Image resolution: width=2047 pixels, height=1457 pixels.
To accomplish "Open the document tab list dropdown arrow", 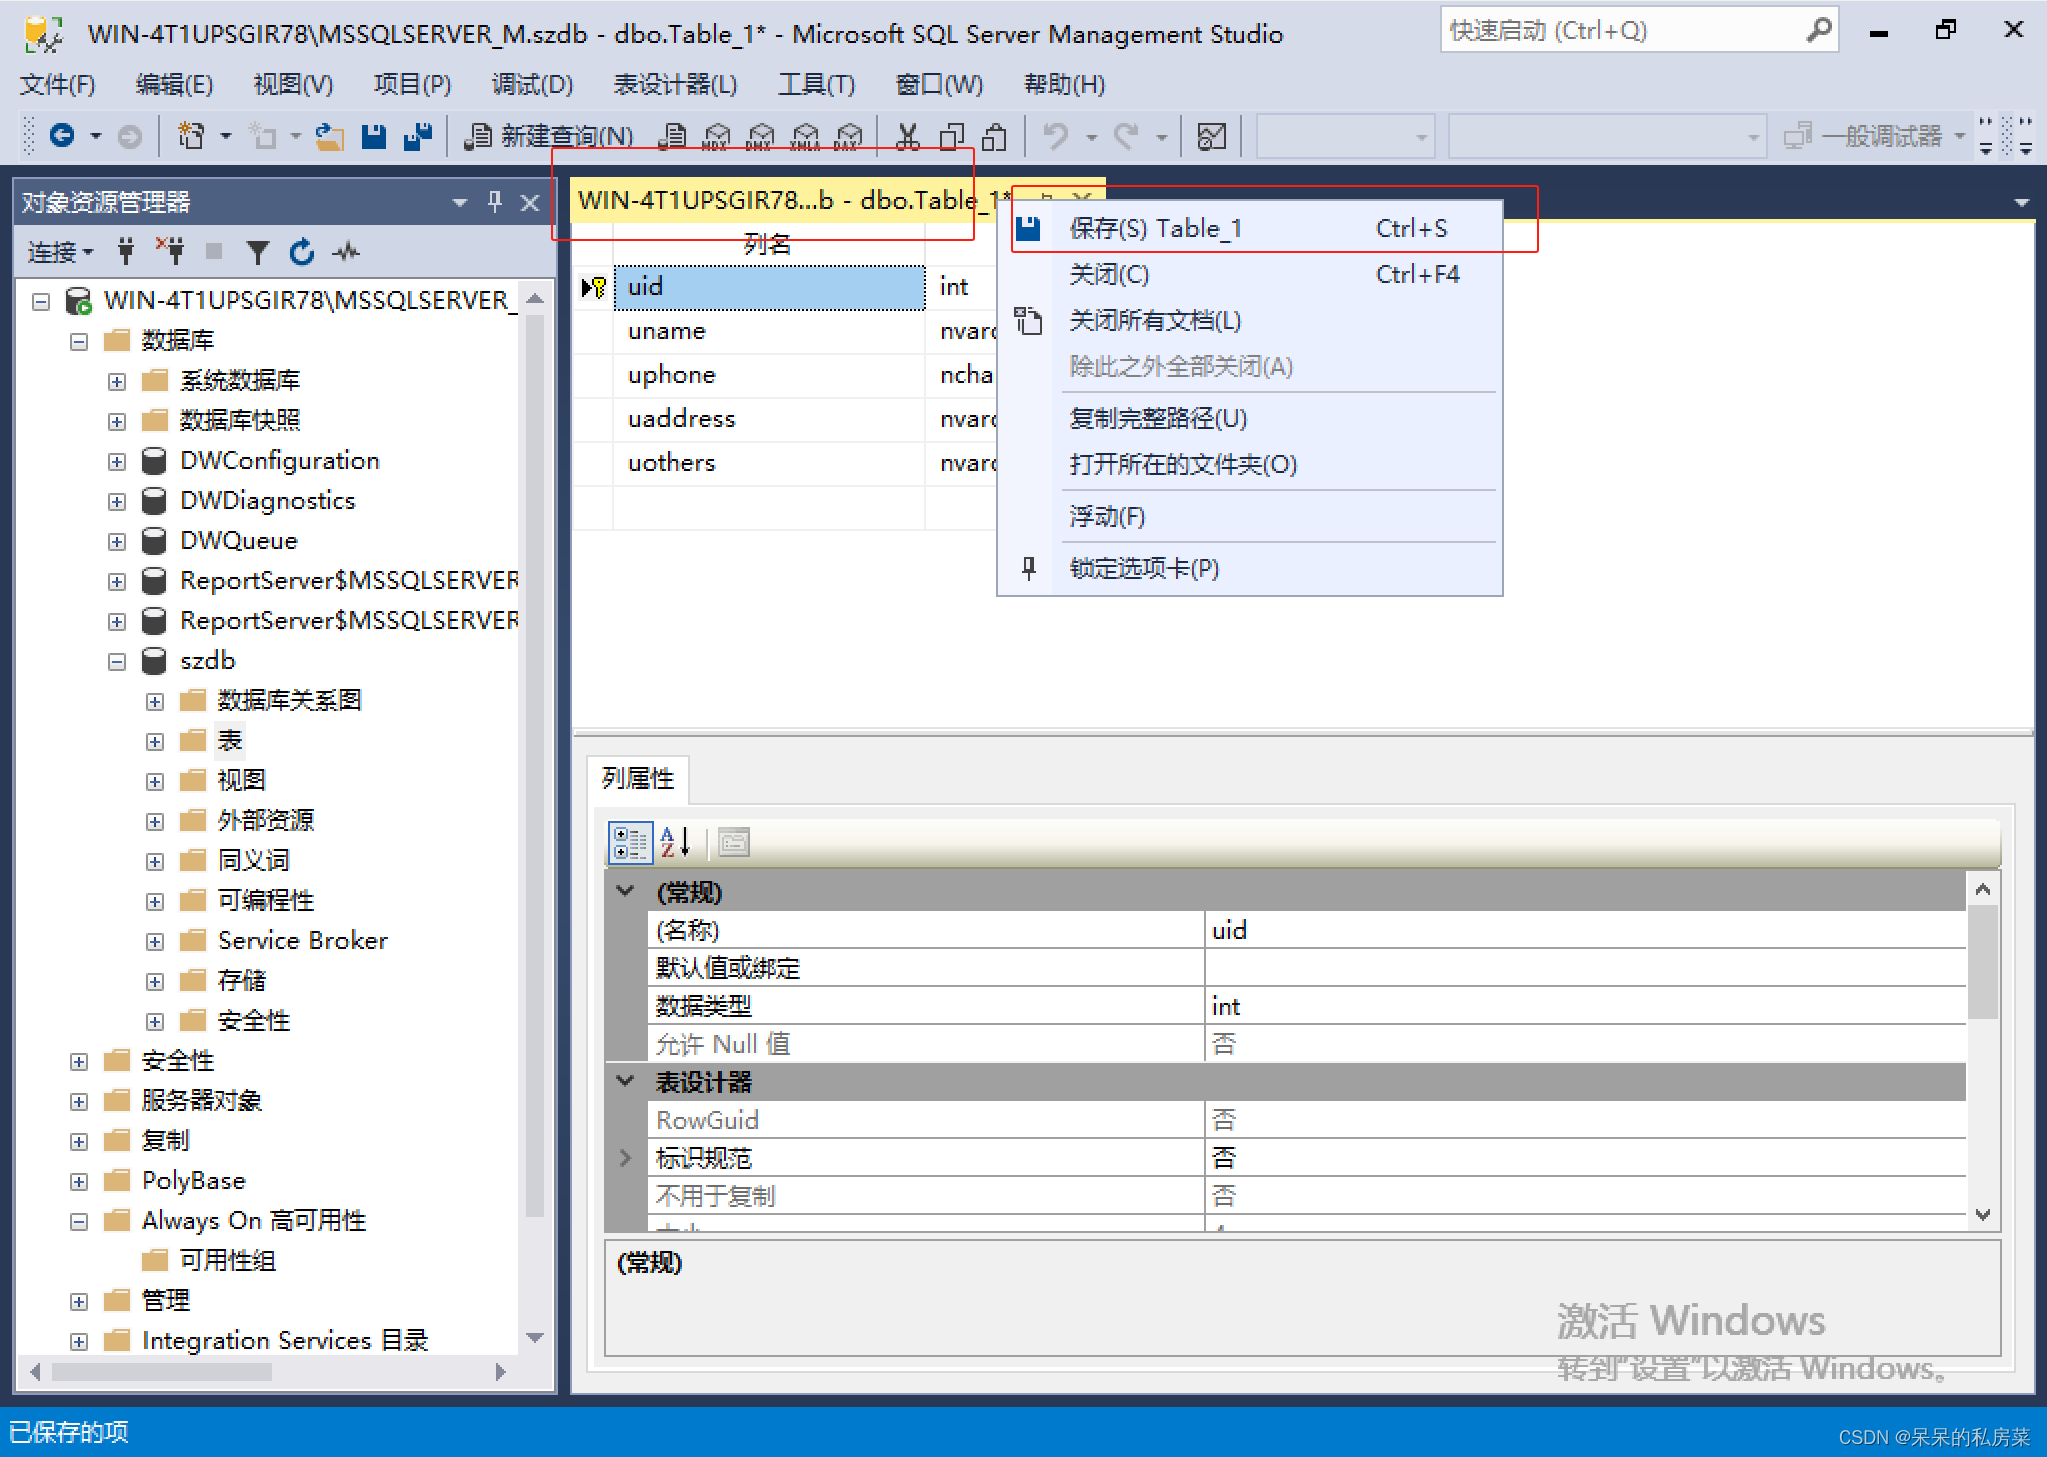I will (2021, 203).
